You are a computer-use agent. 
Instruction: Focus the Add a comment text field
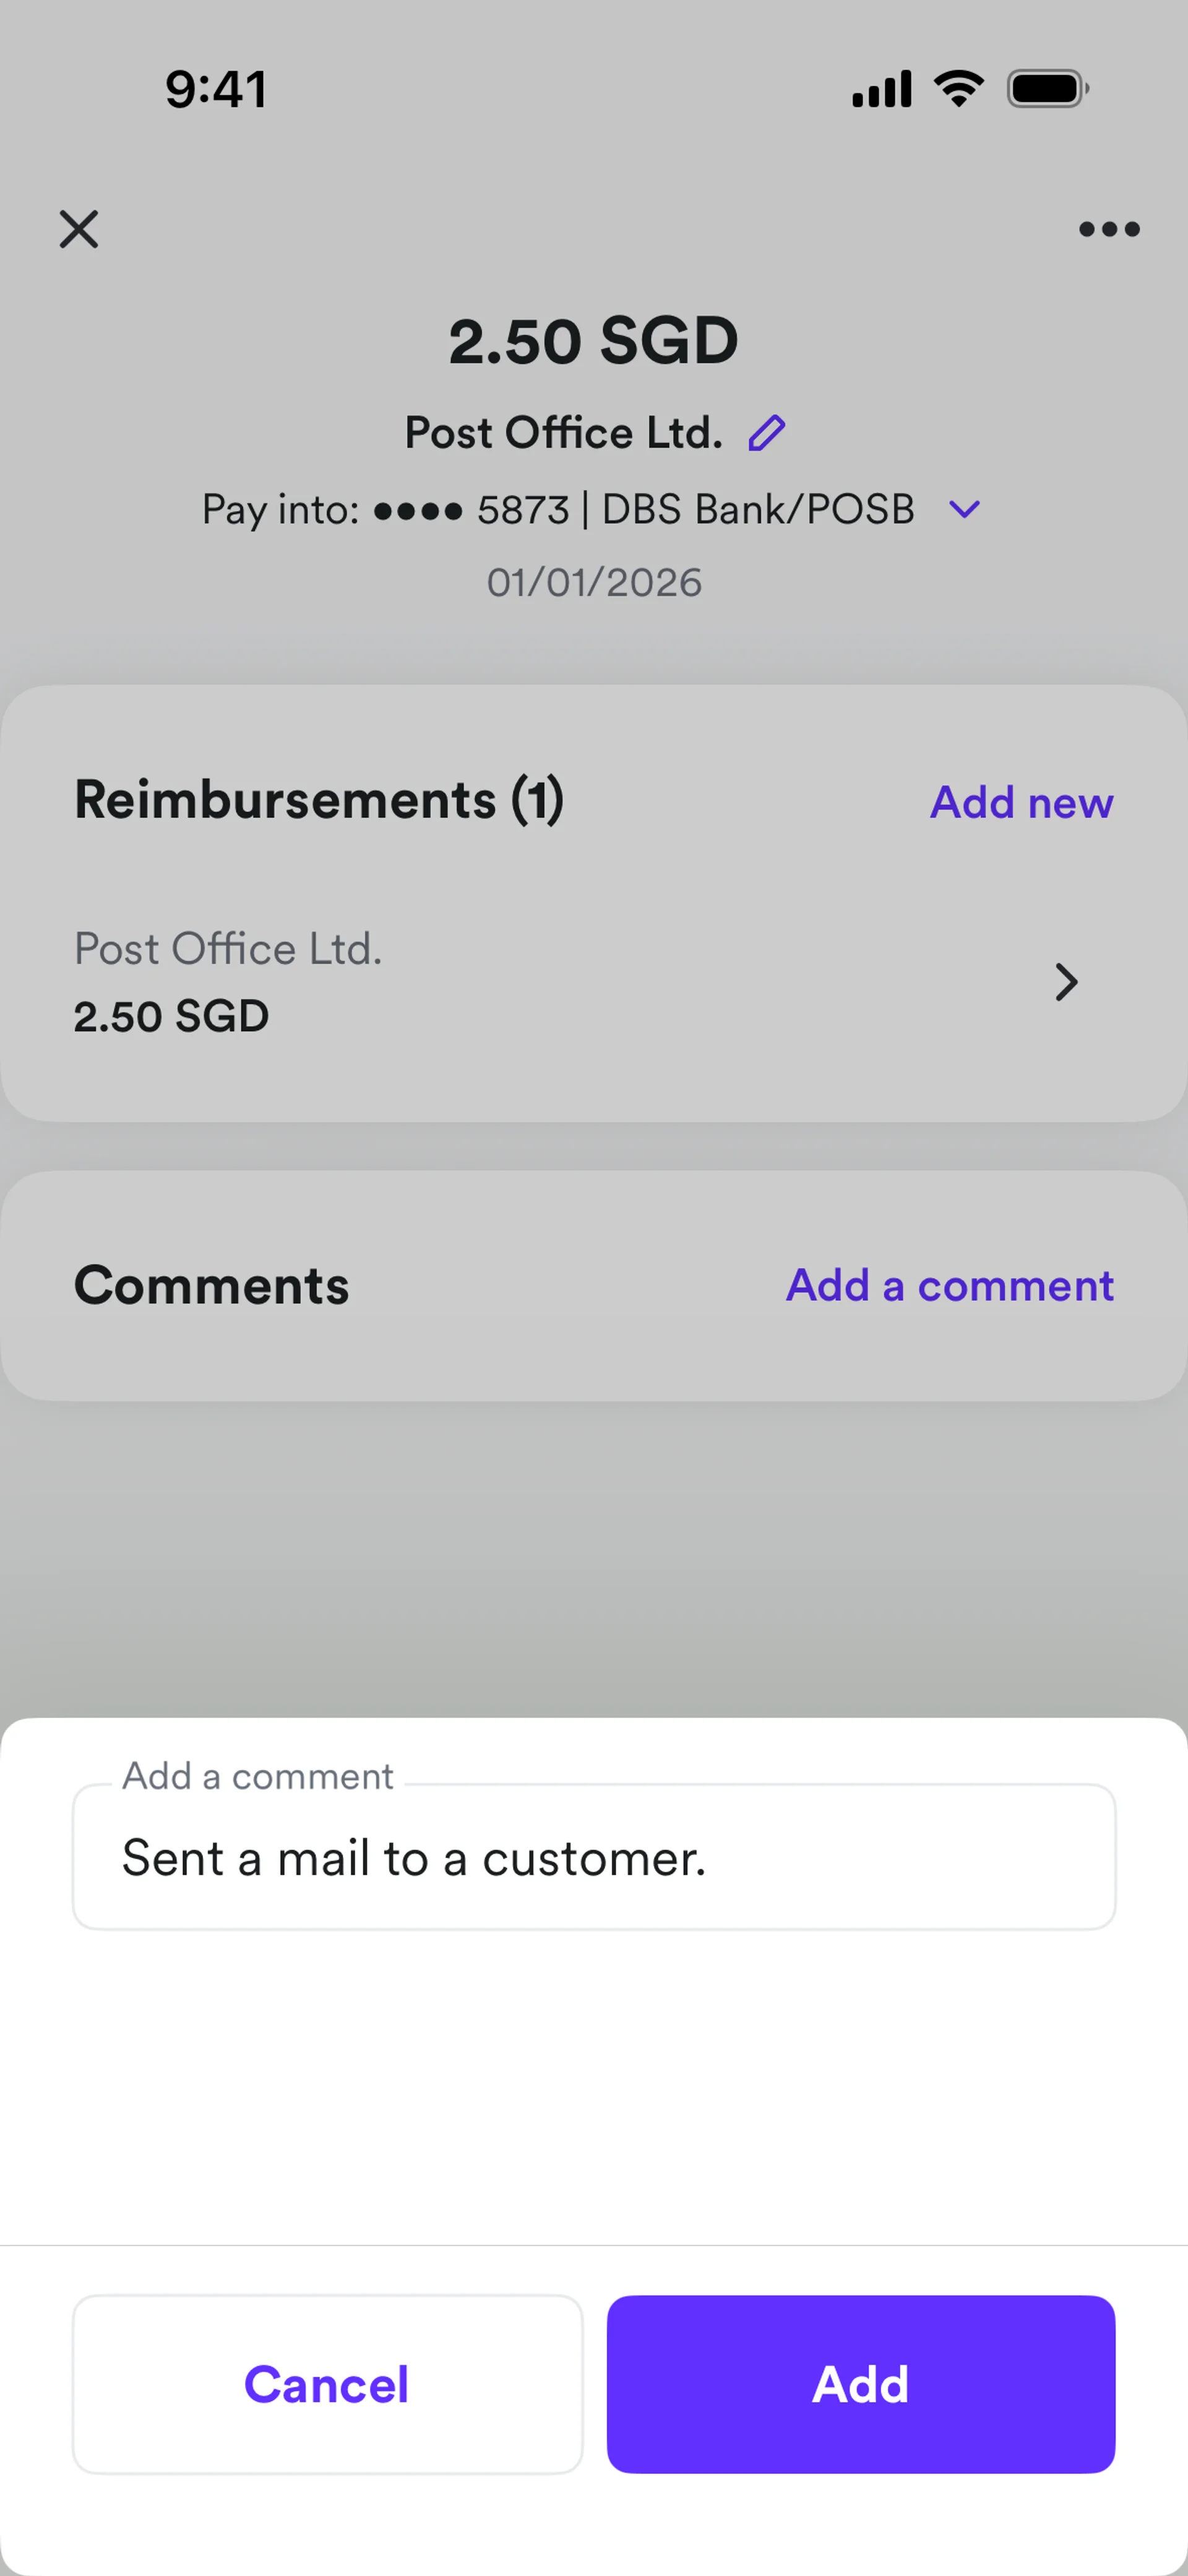(x=594, y=1858)
